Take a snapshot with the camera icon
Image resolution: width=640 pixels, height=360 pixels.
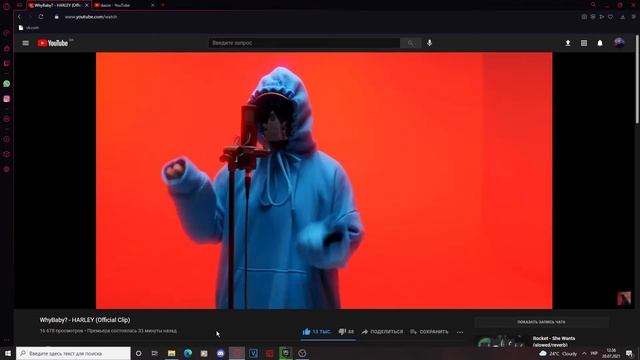[584, 17]
